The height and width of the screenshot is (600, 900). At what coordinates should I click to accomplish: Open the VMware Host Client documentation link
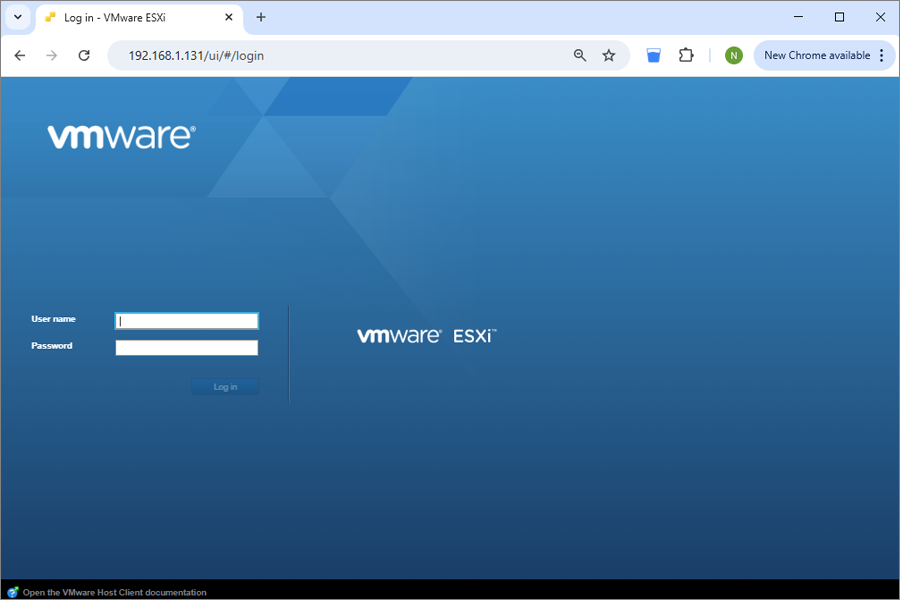pos(115,592)
